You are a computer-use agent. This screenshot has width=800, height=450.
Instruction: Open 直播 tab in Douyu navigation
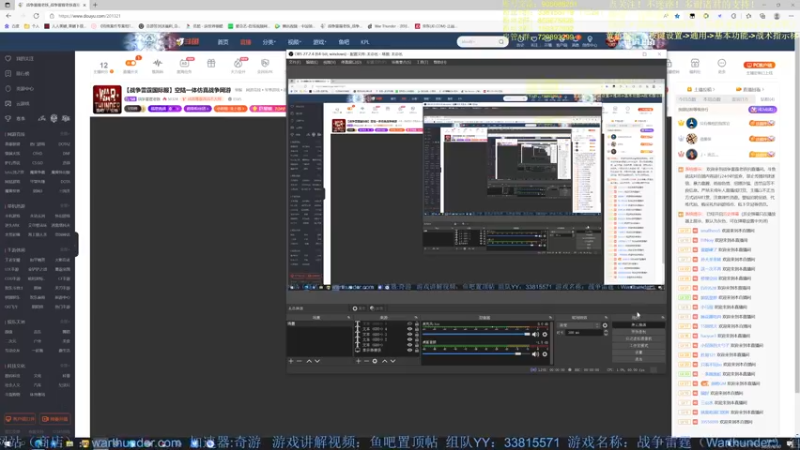point(246,42)
